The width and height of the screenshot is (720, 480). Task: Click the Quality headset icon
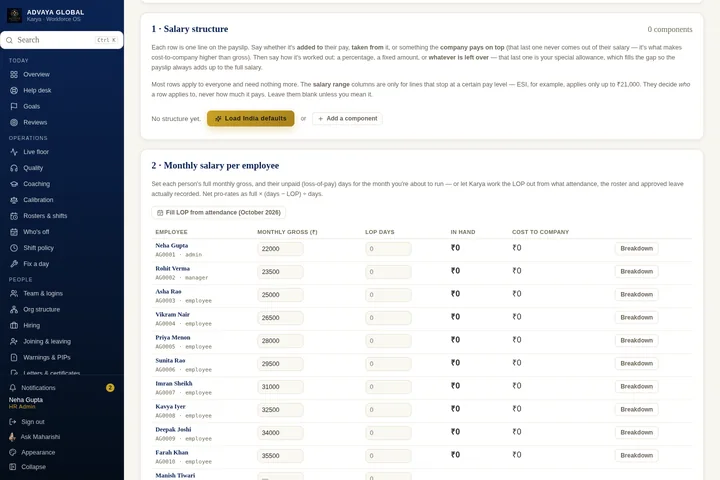coord(14,168)
